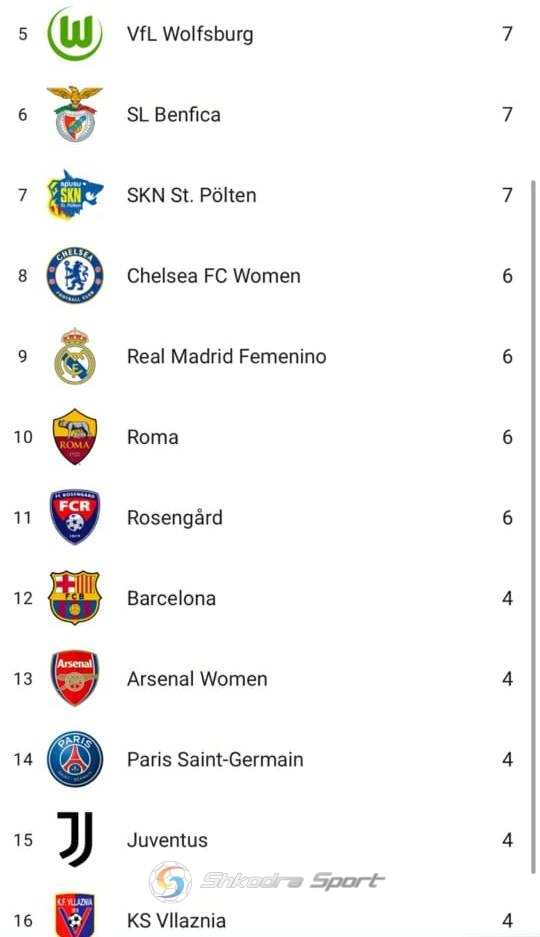Tap the KS Vllaznia team name
The width and height of the screenshot is (540, 937).
[x=176, y=920]
